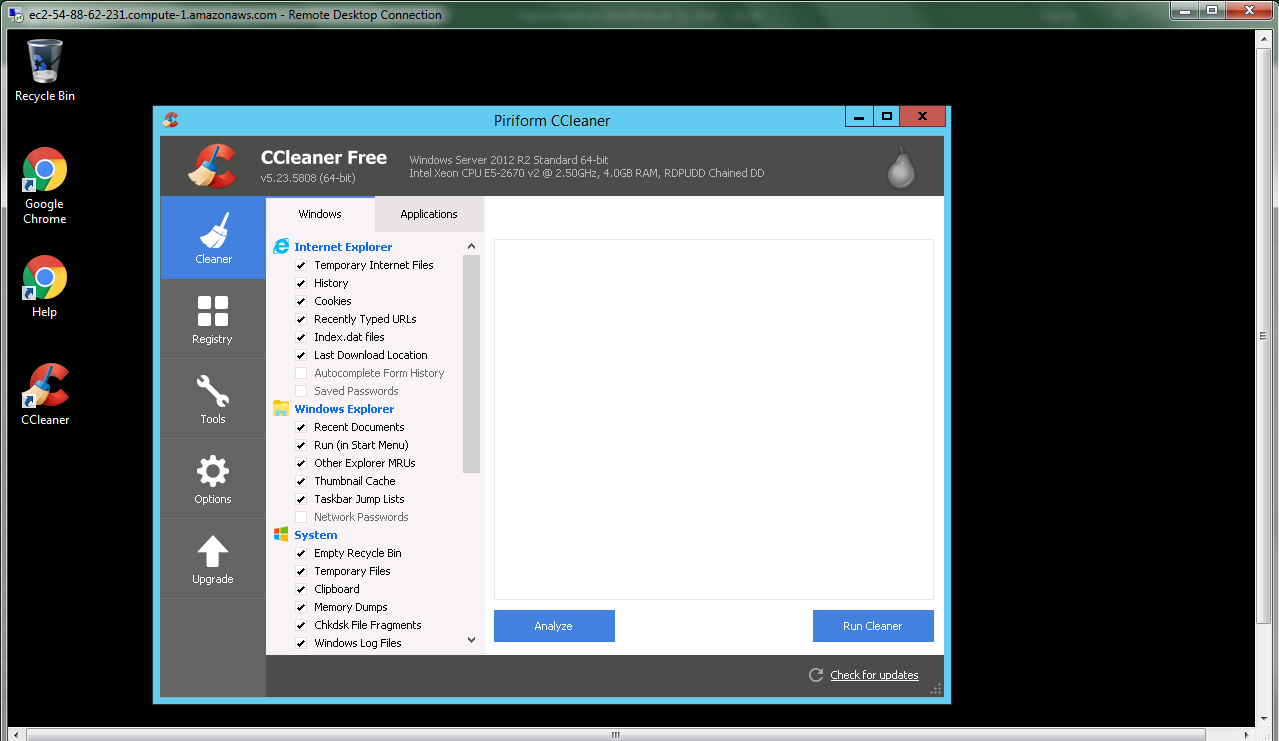1279x741 pixels.
Task: Open the Recycle Bin desktop icon
Action: [45, 70]
